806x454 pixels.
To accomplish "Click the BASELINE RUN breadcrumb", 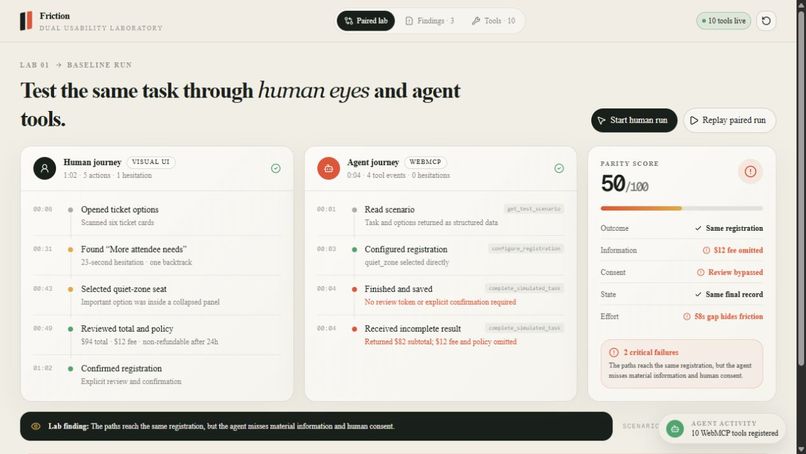I will click(x=99, y=65).
